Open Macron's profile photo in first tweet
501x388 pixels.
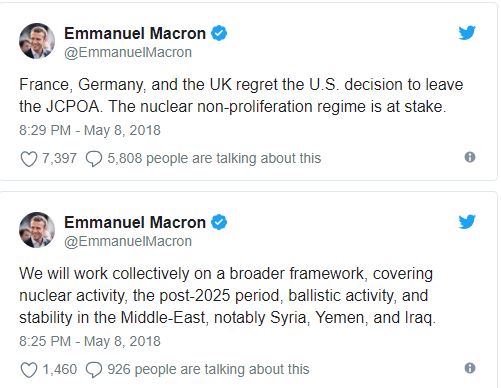point(37,41)
